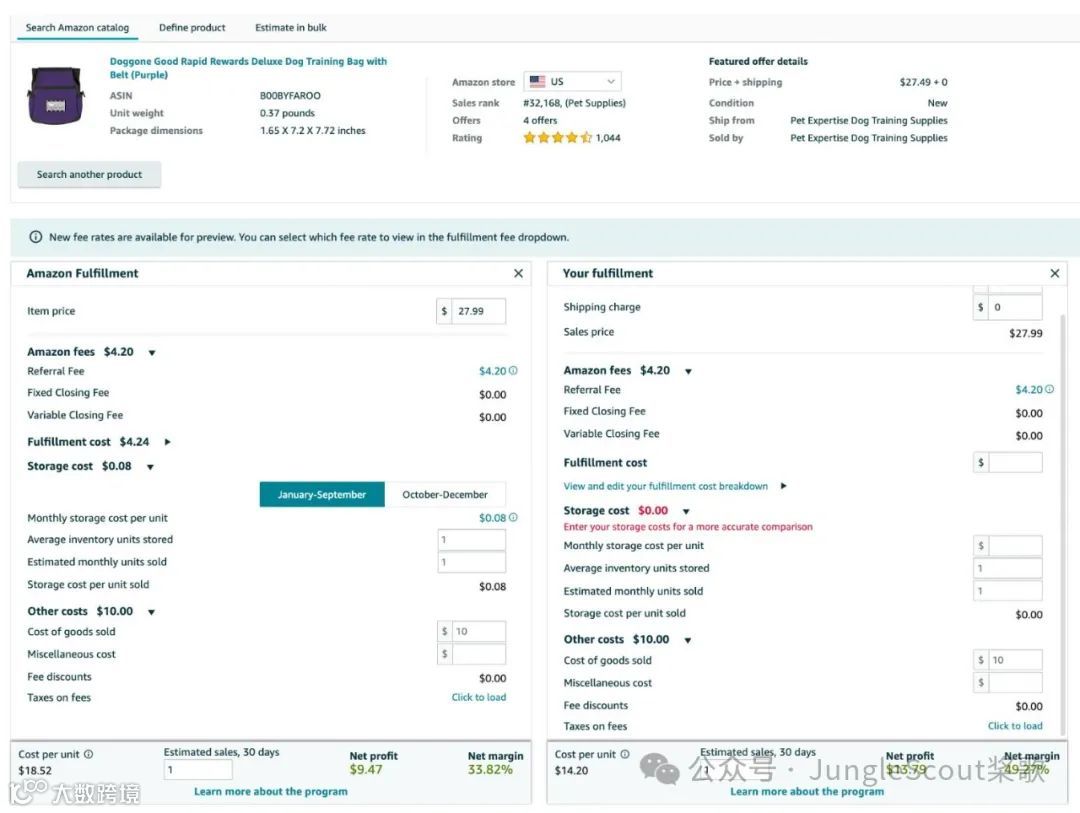Viewport: 1080px width, 813px height.
Task: Click the 1,044 ratings count
Action: [x=608, y=138]
